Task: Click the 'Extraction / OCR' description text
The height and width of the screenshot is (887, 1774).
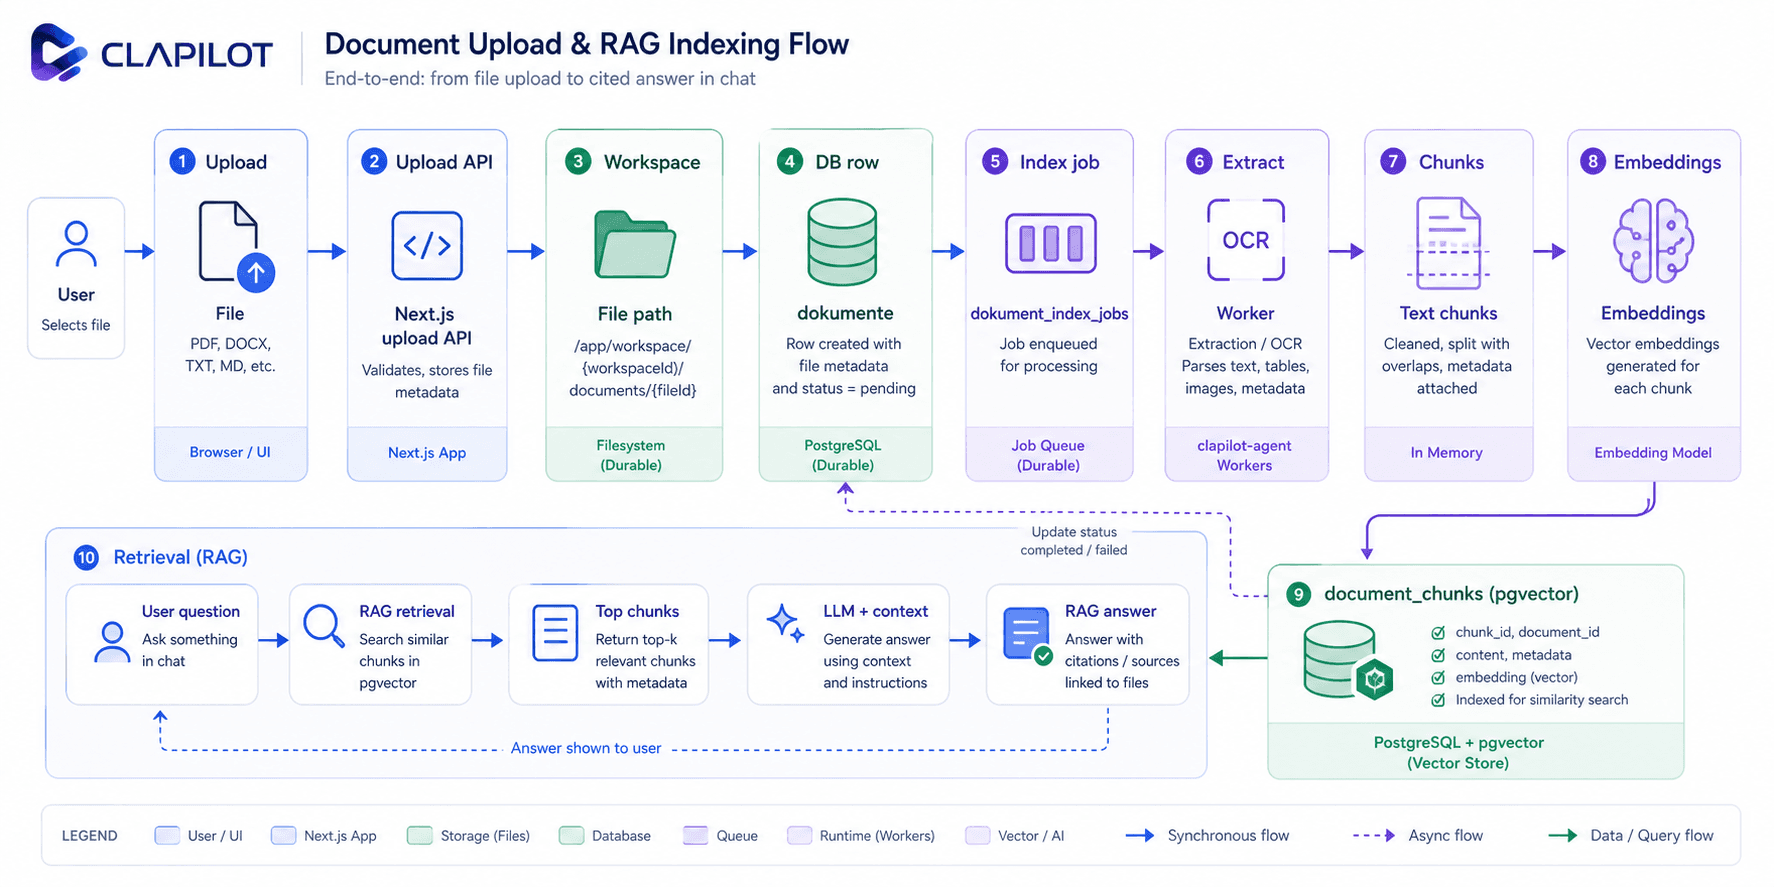Action: point(1245,344)
